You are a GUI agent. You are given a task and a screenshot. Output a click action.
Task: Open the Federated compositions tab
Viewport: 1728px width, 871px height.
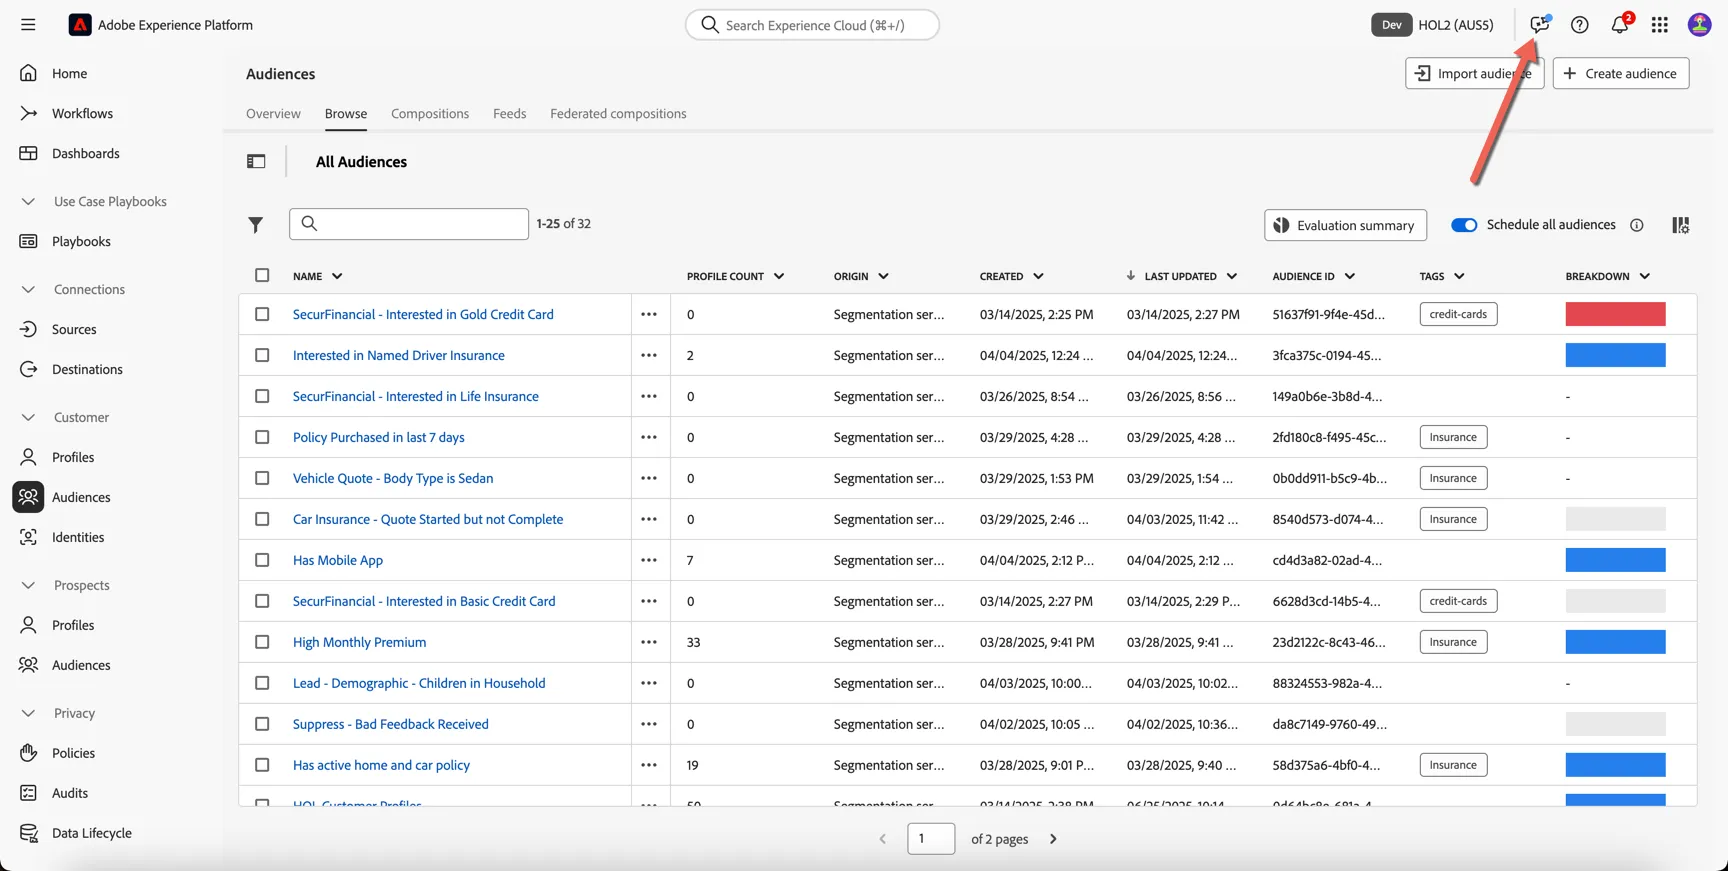tap(618, 113)
